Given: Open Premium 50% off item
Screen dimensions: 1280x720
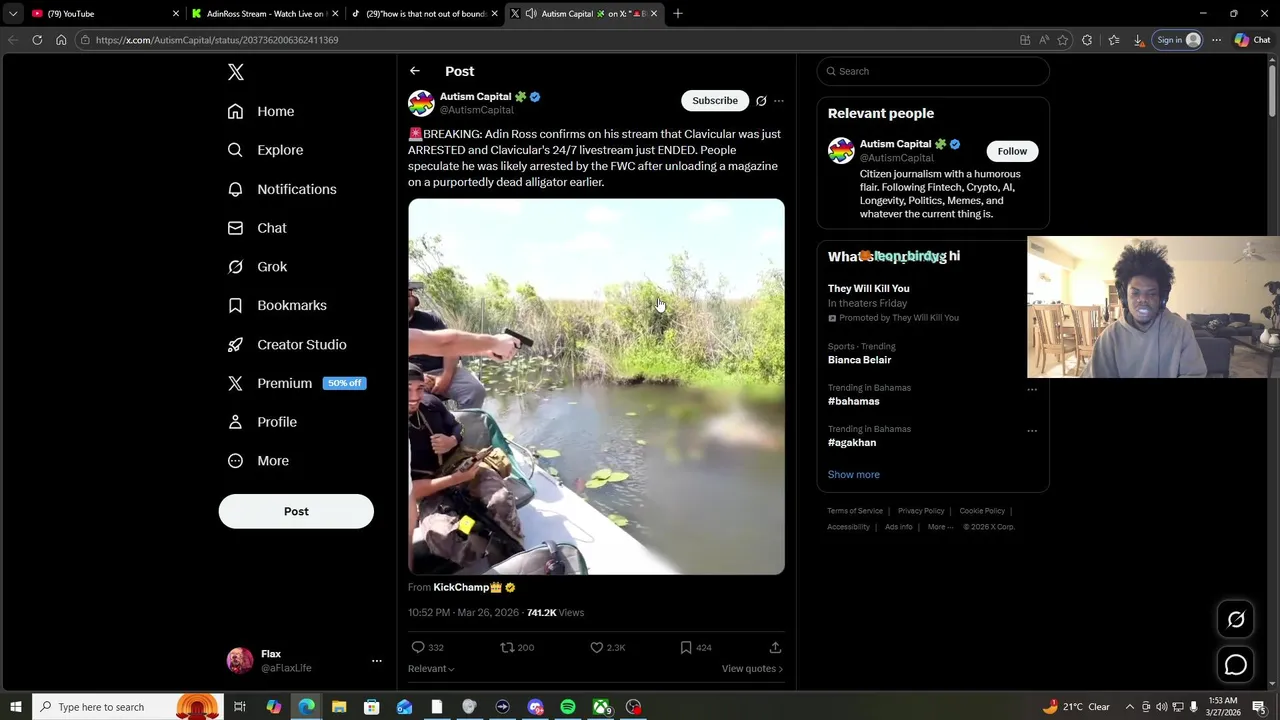Looking at the screenshot, I should click(x=296, y=383).
